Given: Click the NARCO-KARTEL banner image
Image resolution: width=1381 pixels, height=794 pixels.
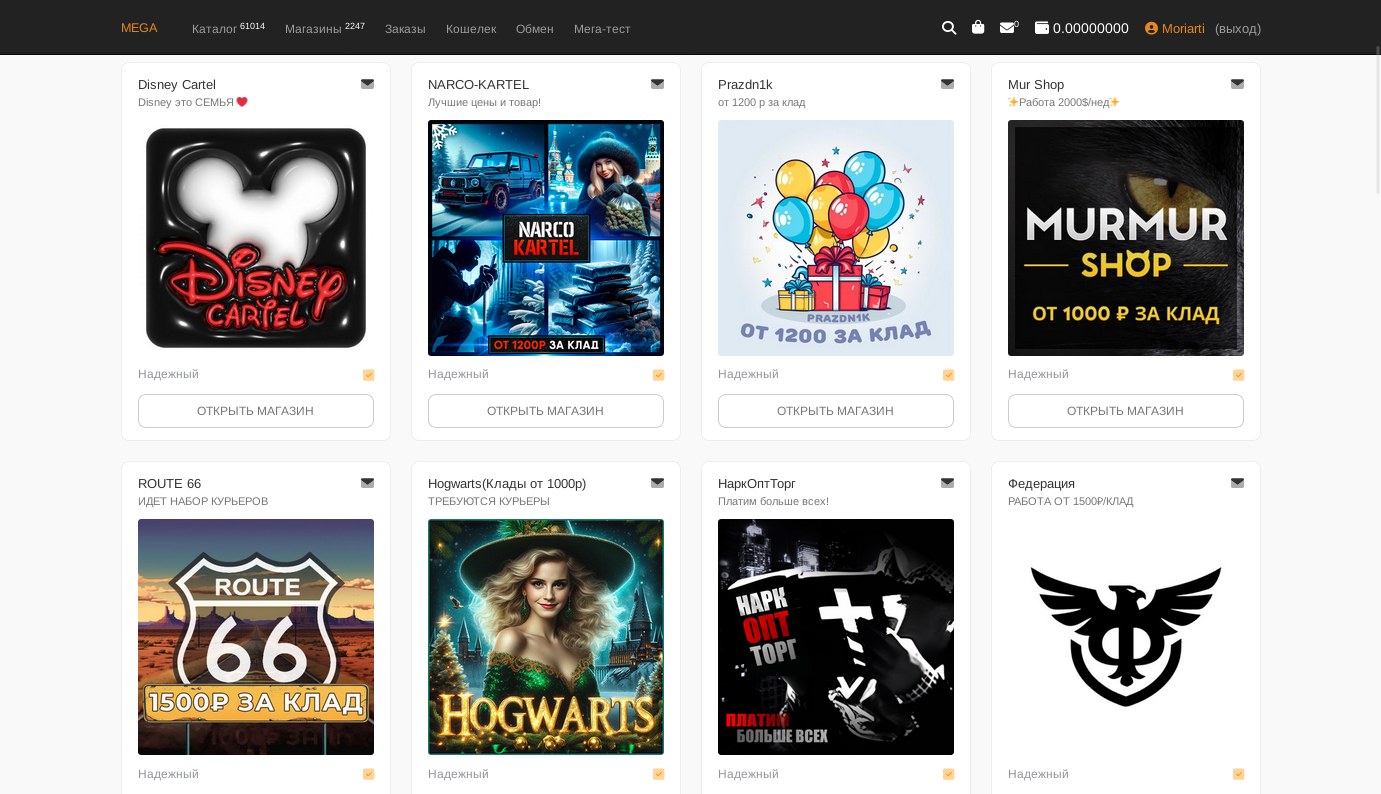Looking at the screenshot, I should [x=546, y=238].
